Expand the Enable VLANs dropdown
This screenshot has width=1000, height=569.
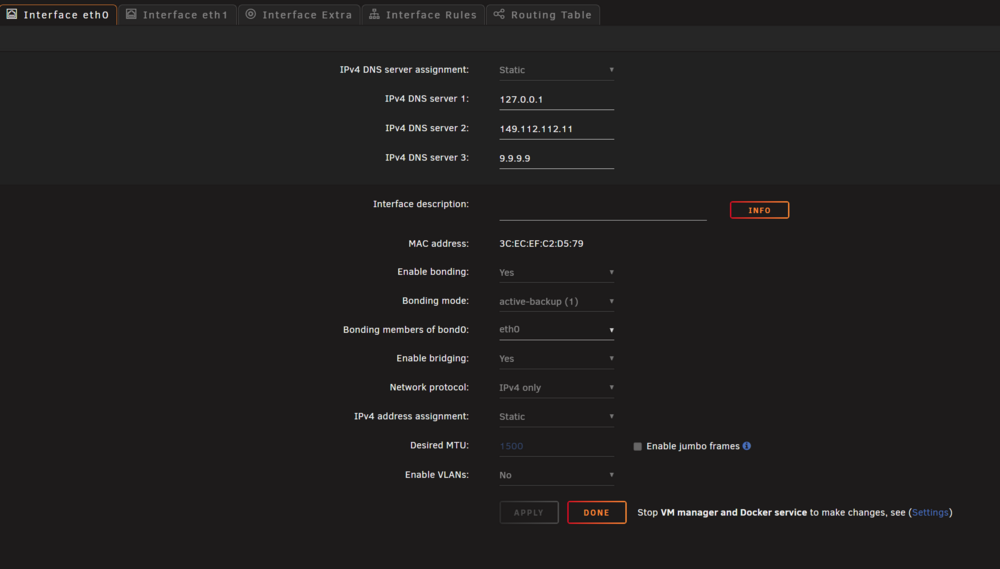click(x=556, y=475)
